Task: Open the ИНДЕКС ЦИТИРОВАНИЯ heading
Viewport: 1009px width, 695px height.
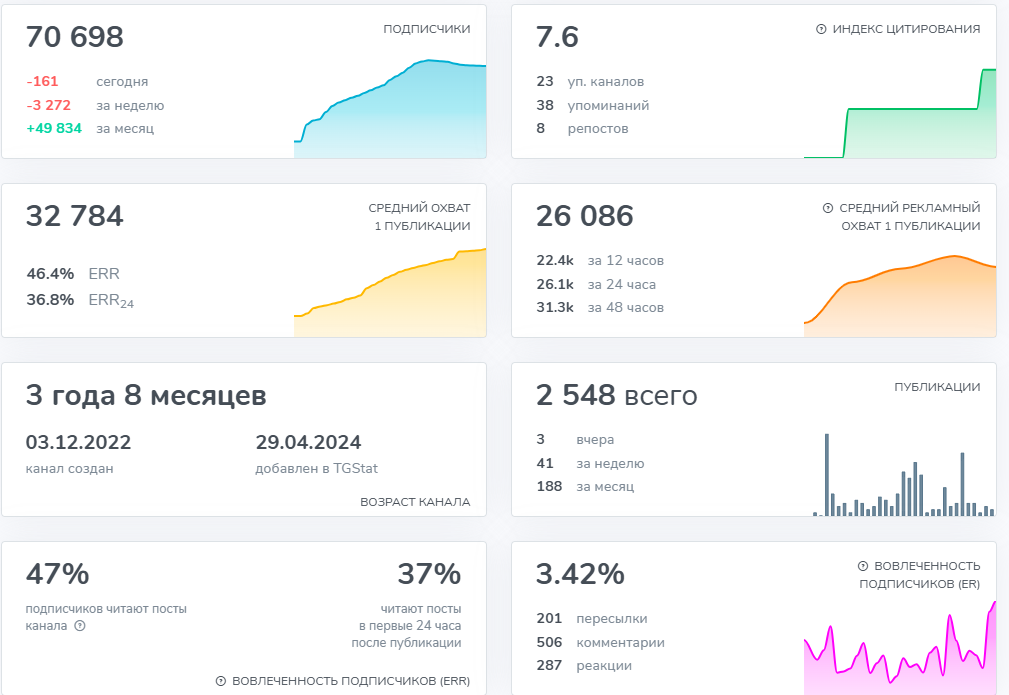Action: coord(906,29)
